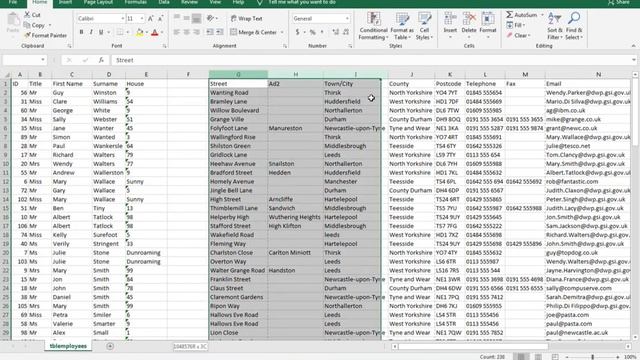Image resolution: width=640 pixels, height=360 pixels.
Task: Toggle Center horizontal alignment
Action: tap(187, 32)
